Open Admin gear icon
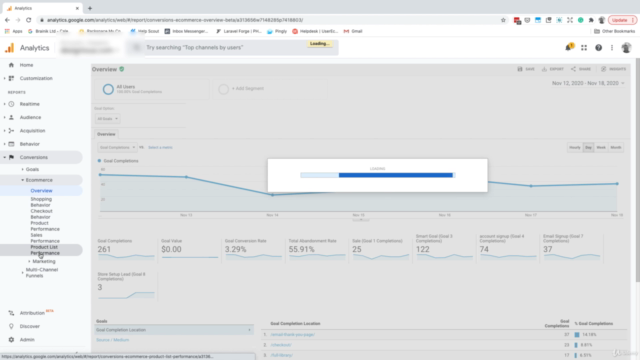 click(11, 340)
